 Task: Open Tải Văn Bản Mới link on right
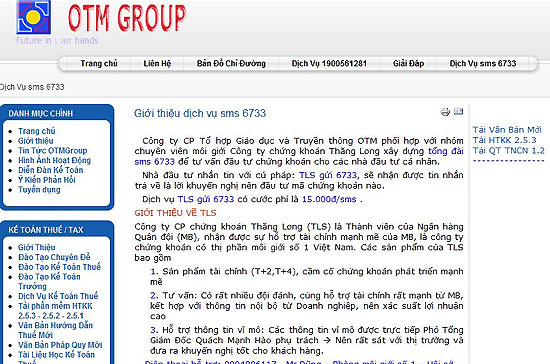tap(507, 130)
